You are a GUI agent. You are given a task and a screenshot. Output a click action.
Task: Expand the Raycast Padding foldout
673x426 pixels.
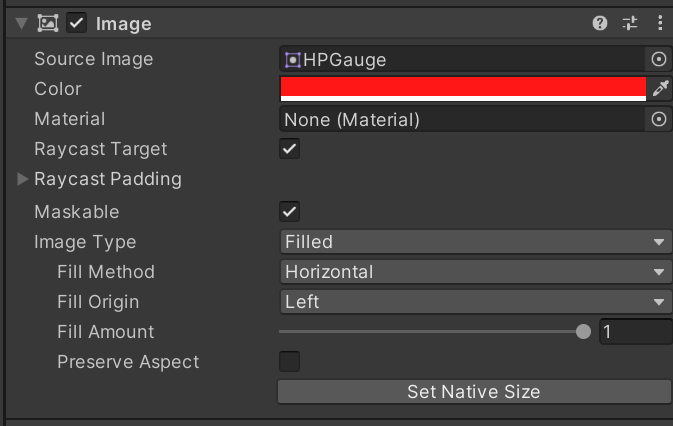tap(24, 180)
